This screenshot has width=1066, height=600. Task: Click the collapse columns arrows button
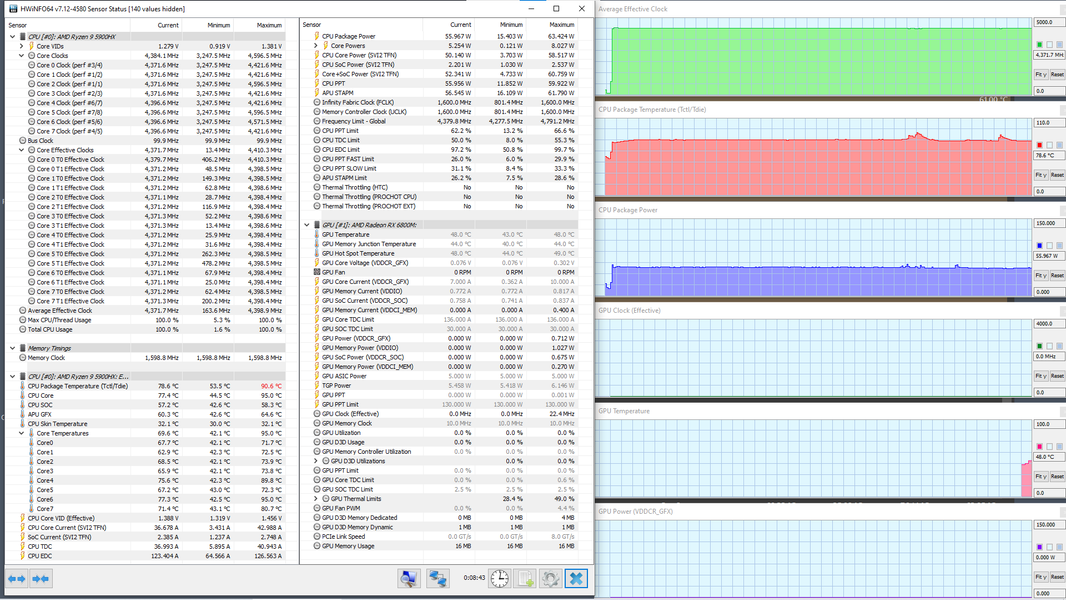pyautogui.click(x=41, y=579)
